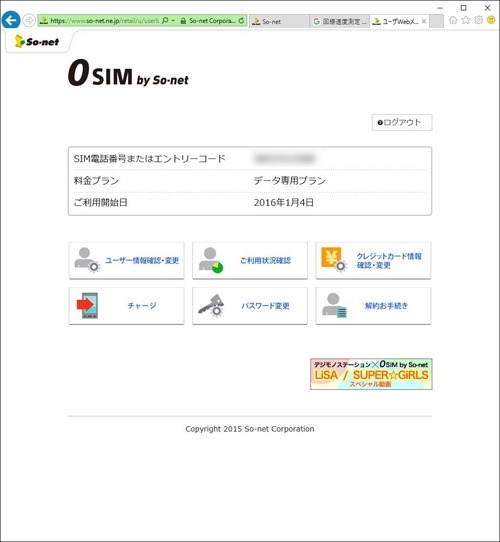The image size is (500, 542).
Task: Switch to the So-net tab
Action: [279, 21]
